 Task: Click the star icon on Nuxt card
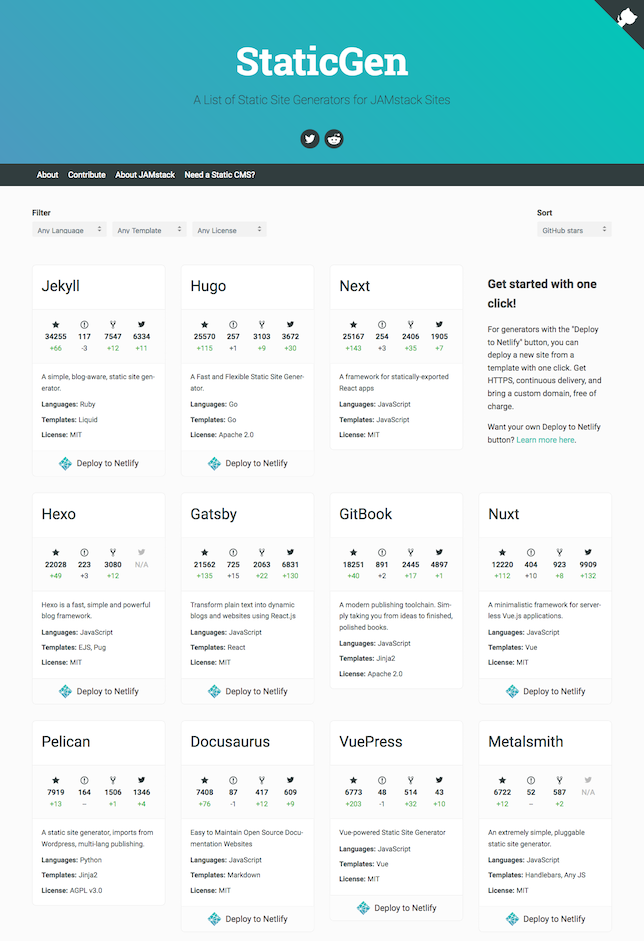pos(502,553)
